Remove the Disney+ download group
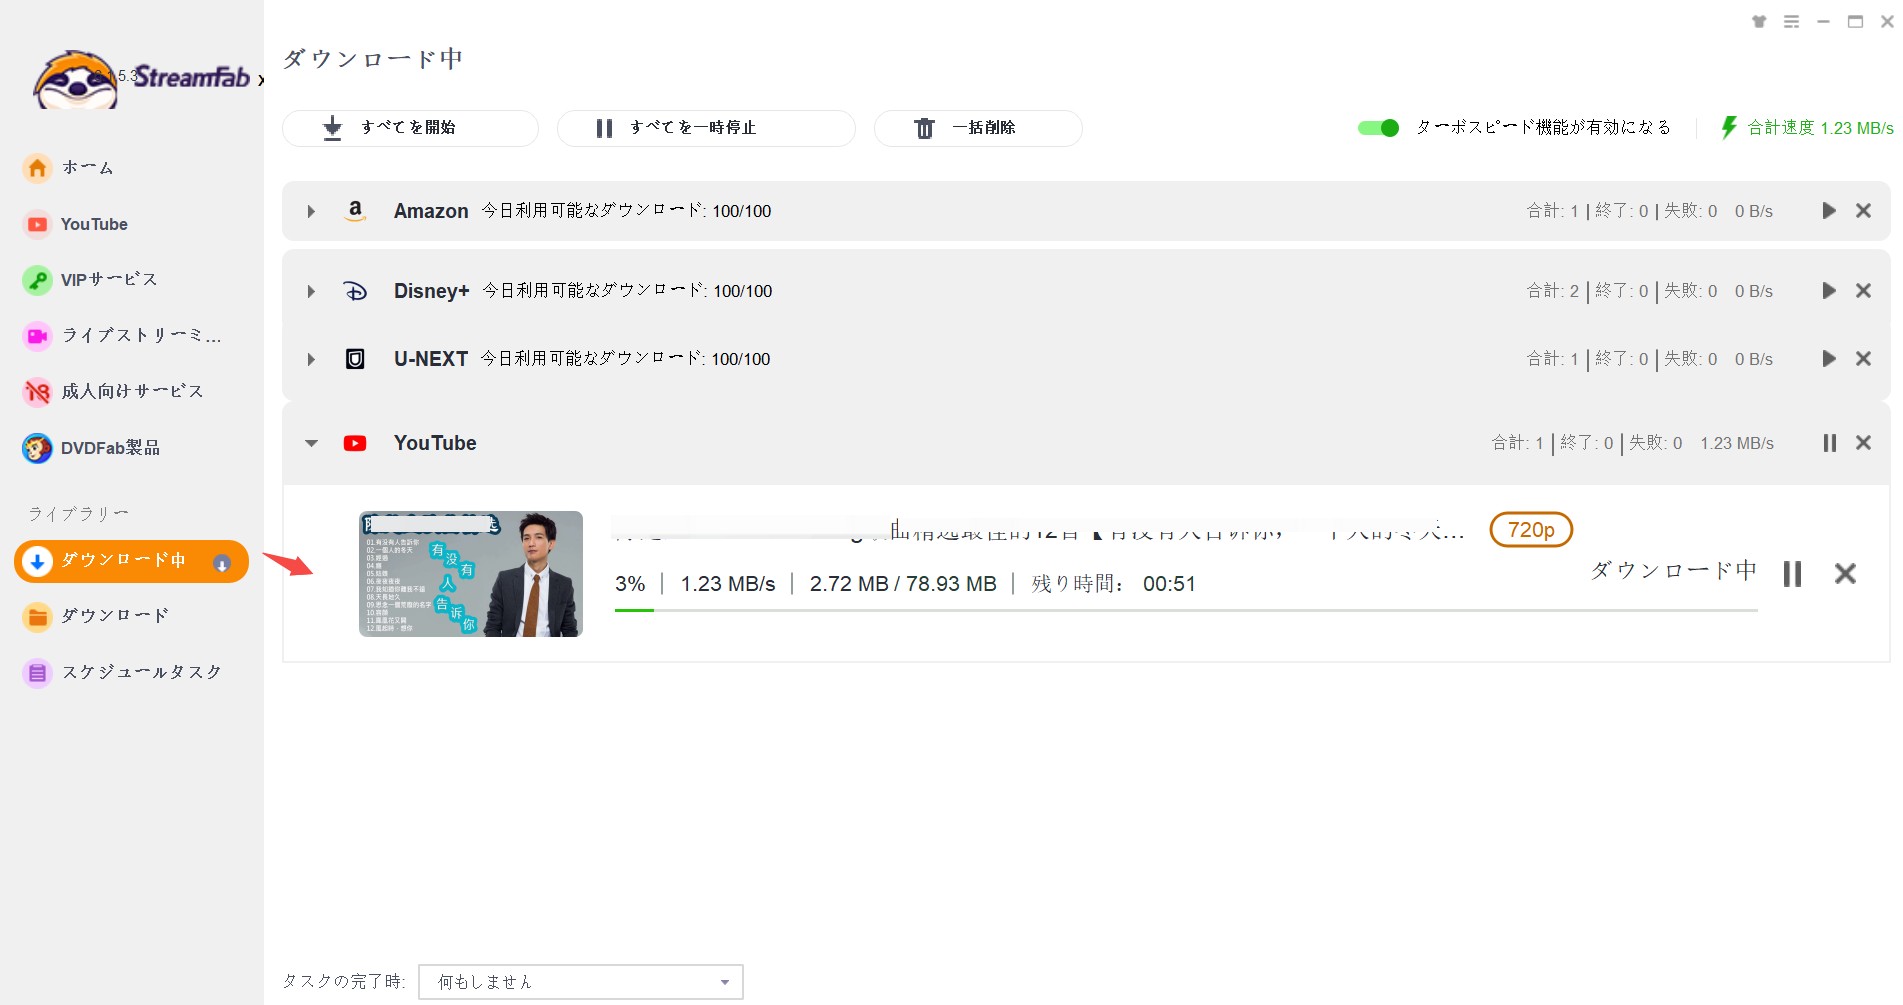 tap(1863, 291)
